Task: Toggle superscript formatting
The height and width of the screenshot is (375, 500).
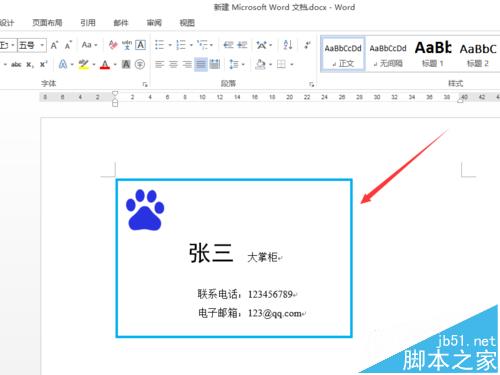Action: [x=44, y=64]
